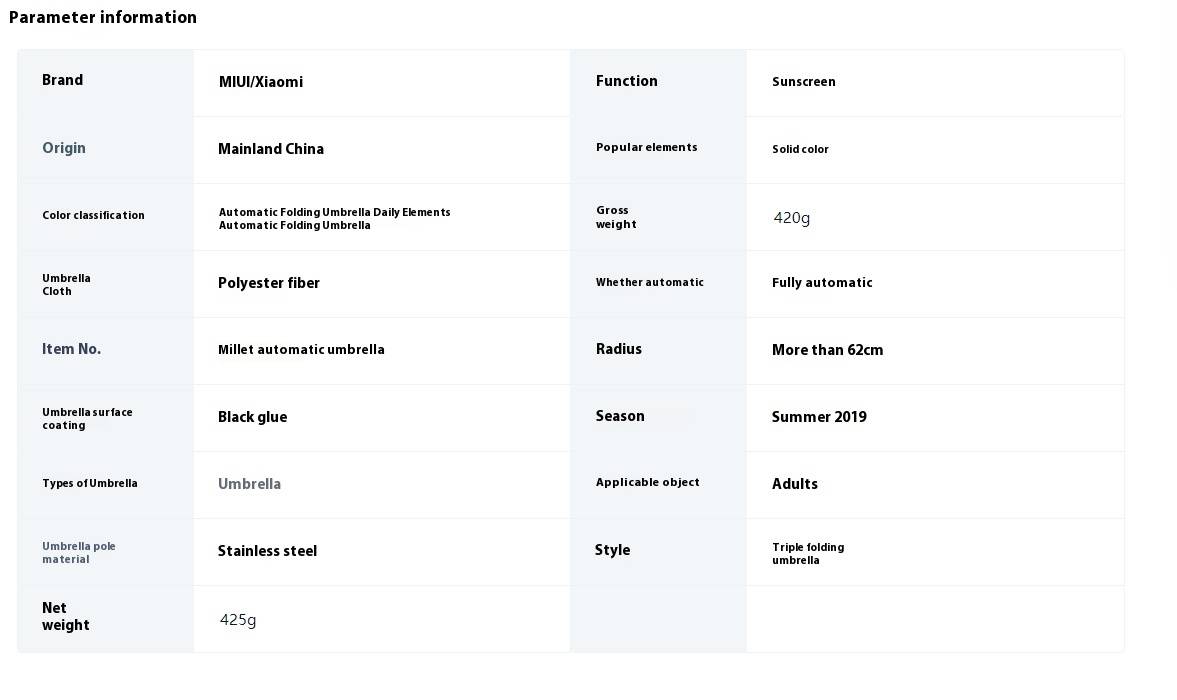
Task: Click the Triple folding umbrella style value
Action: click(x=808, y=554)
